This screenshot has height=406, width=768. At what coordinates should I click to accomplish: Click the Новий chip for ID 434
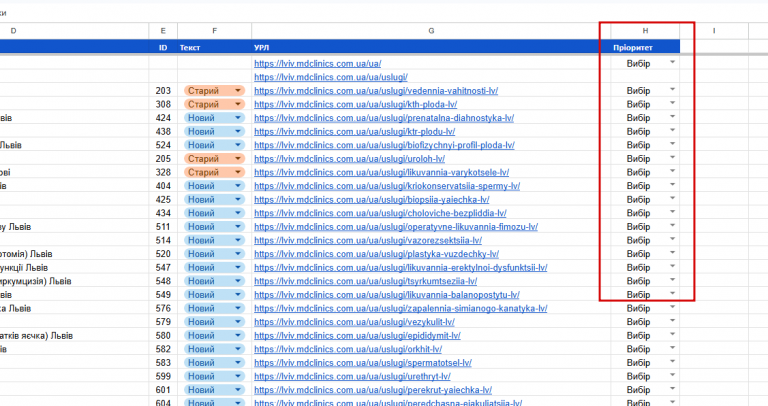[214, 213]
